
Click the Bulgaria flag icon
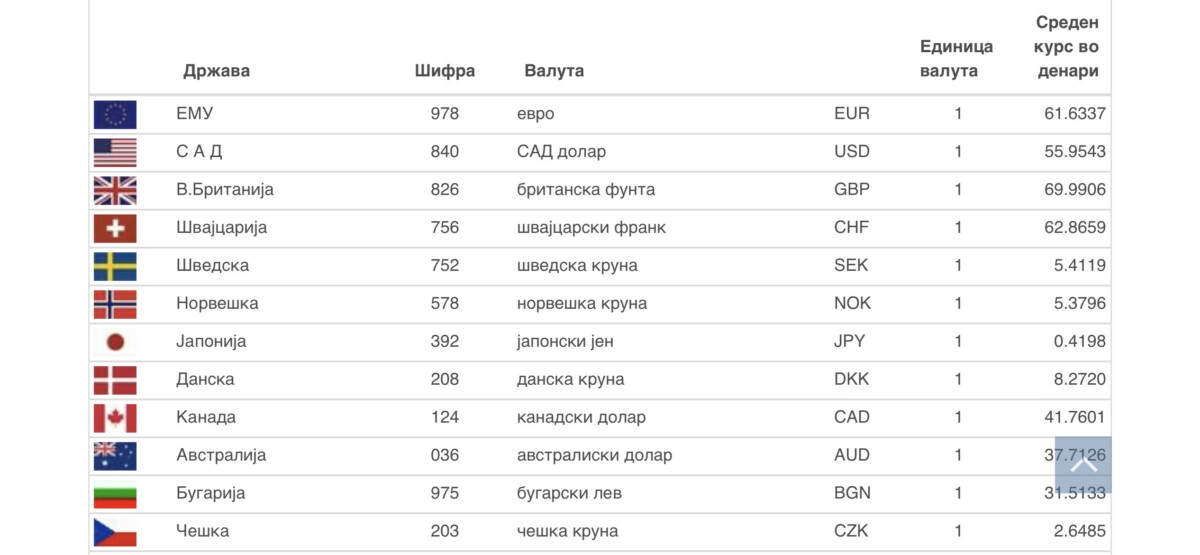[115, 494]
